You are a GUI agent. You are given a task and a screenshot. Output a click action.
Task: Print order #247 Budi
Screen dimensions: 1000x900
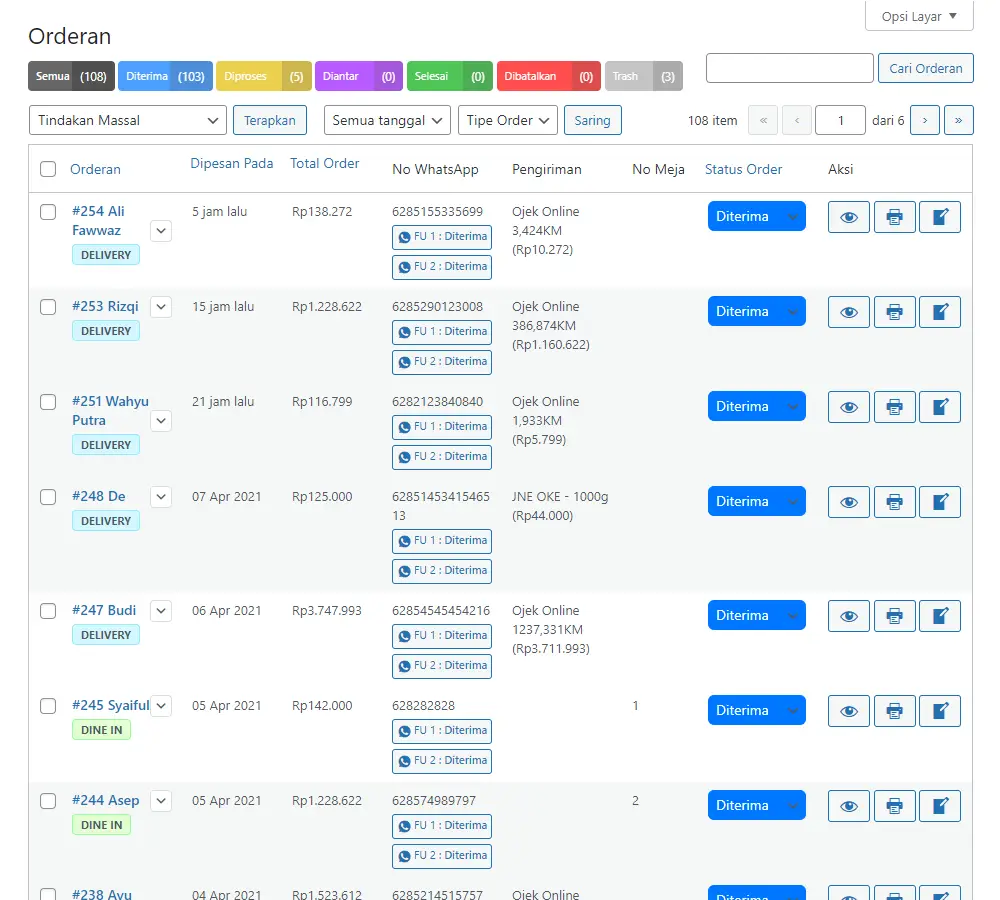tap(894, 616)
